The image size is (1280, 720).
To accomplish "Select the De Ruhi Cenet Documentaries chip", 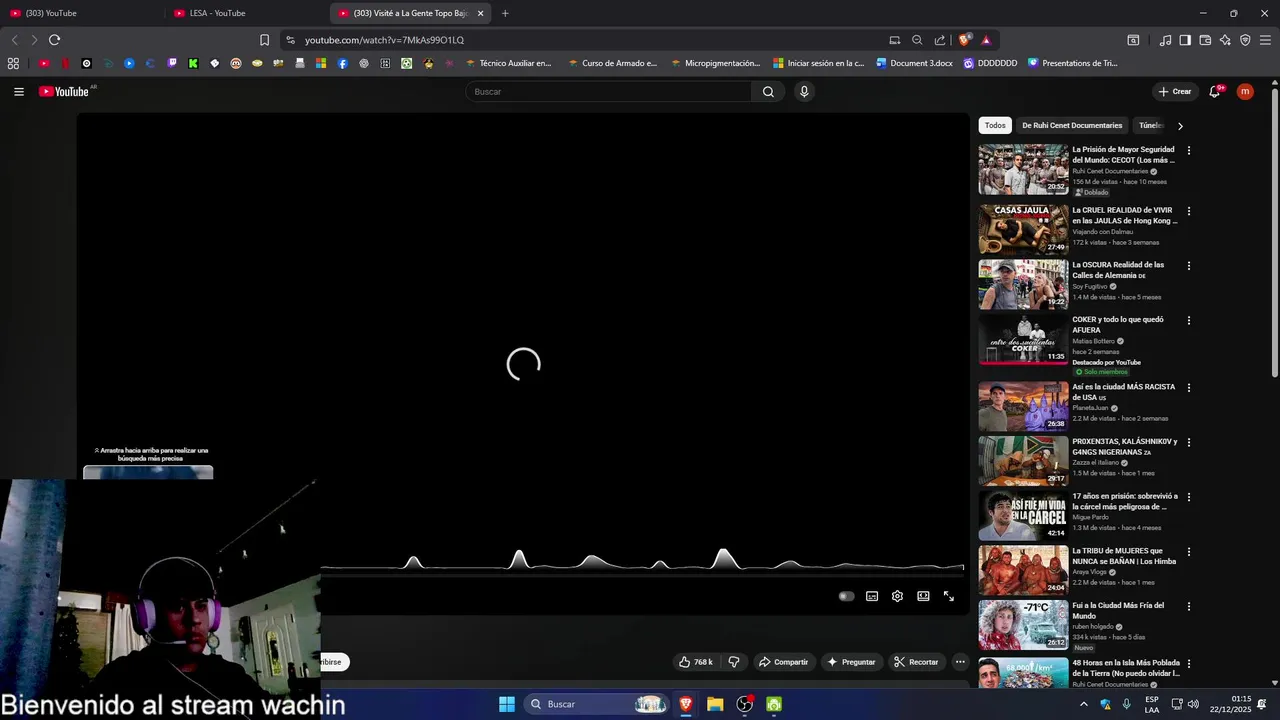I will click(1072, 125).
